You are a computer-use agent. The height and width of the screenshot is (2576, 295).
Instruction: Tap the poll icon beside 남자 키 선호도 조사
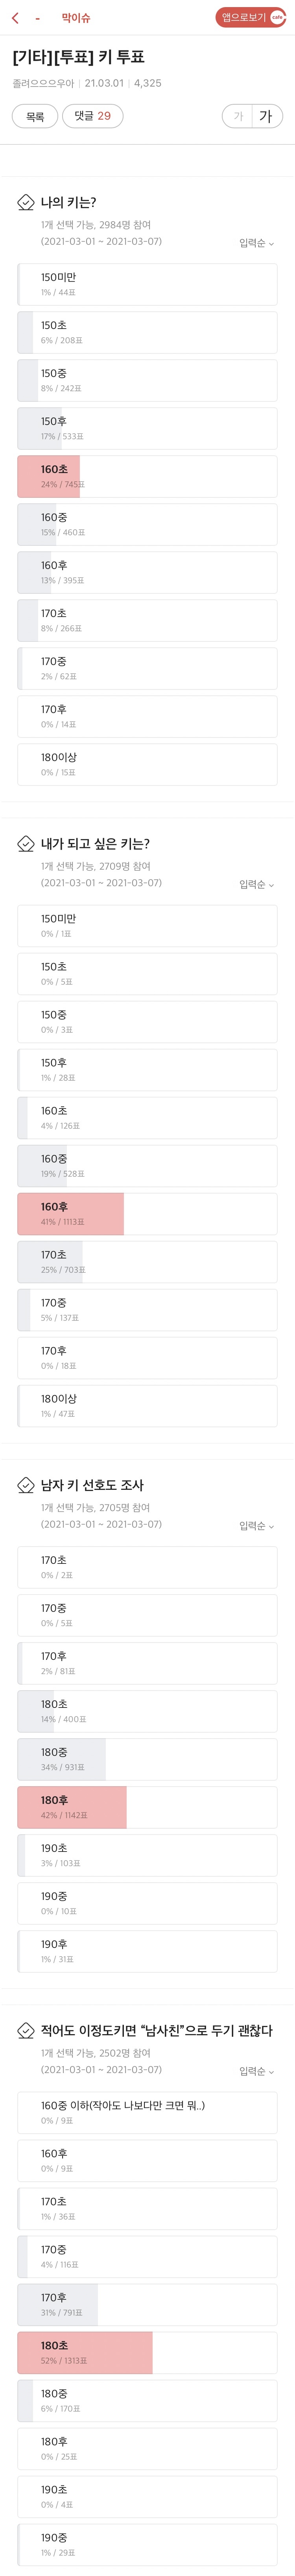(x=26, y=1485)
